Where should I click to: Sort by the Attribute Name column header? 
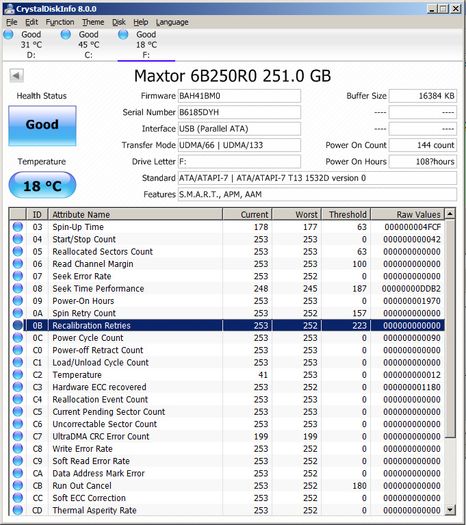pyautogui.click(x=135, y=214)
